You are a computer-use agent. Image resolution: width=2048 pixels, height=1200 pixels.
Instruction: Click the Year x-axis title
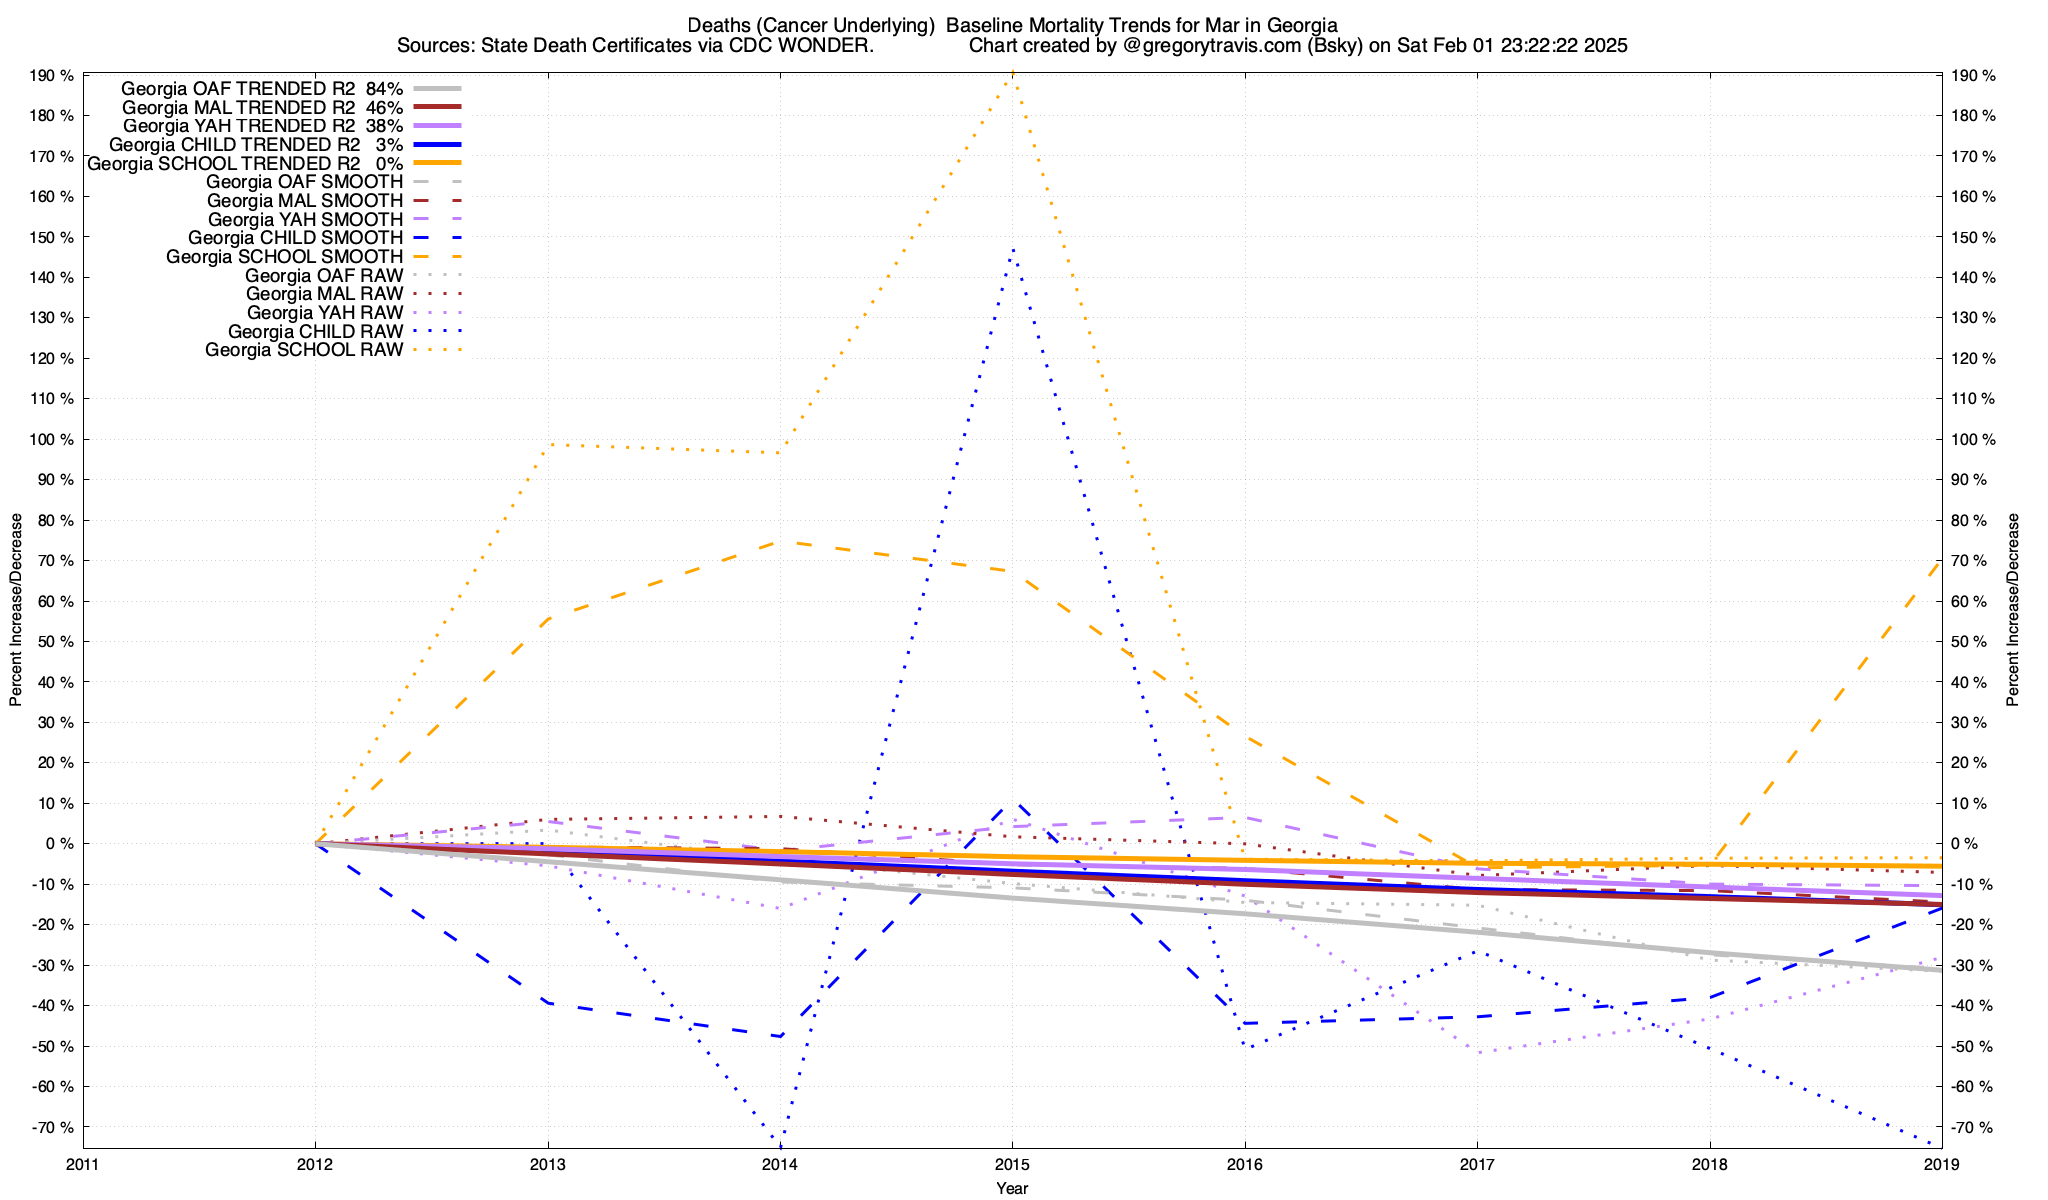pyautogui.click(x=1012, y=1188)
